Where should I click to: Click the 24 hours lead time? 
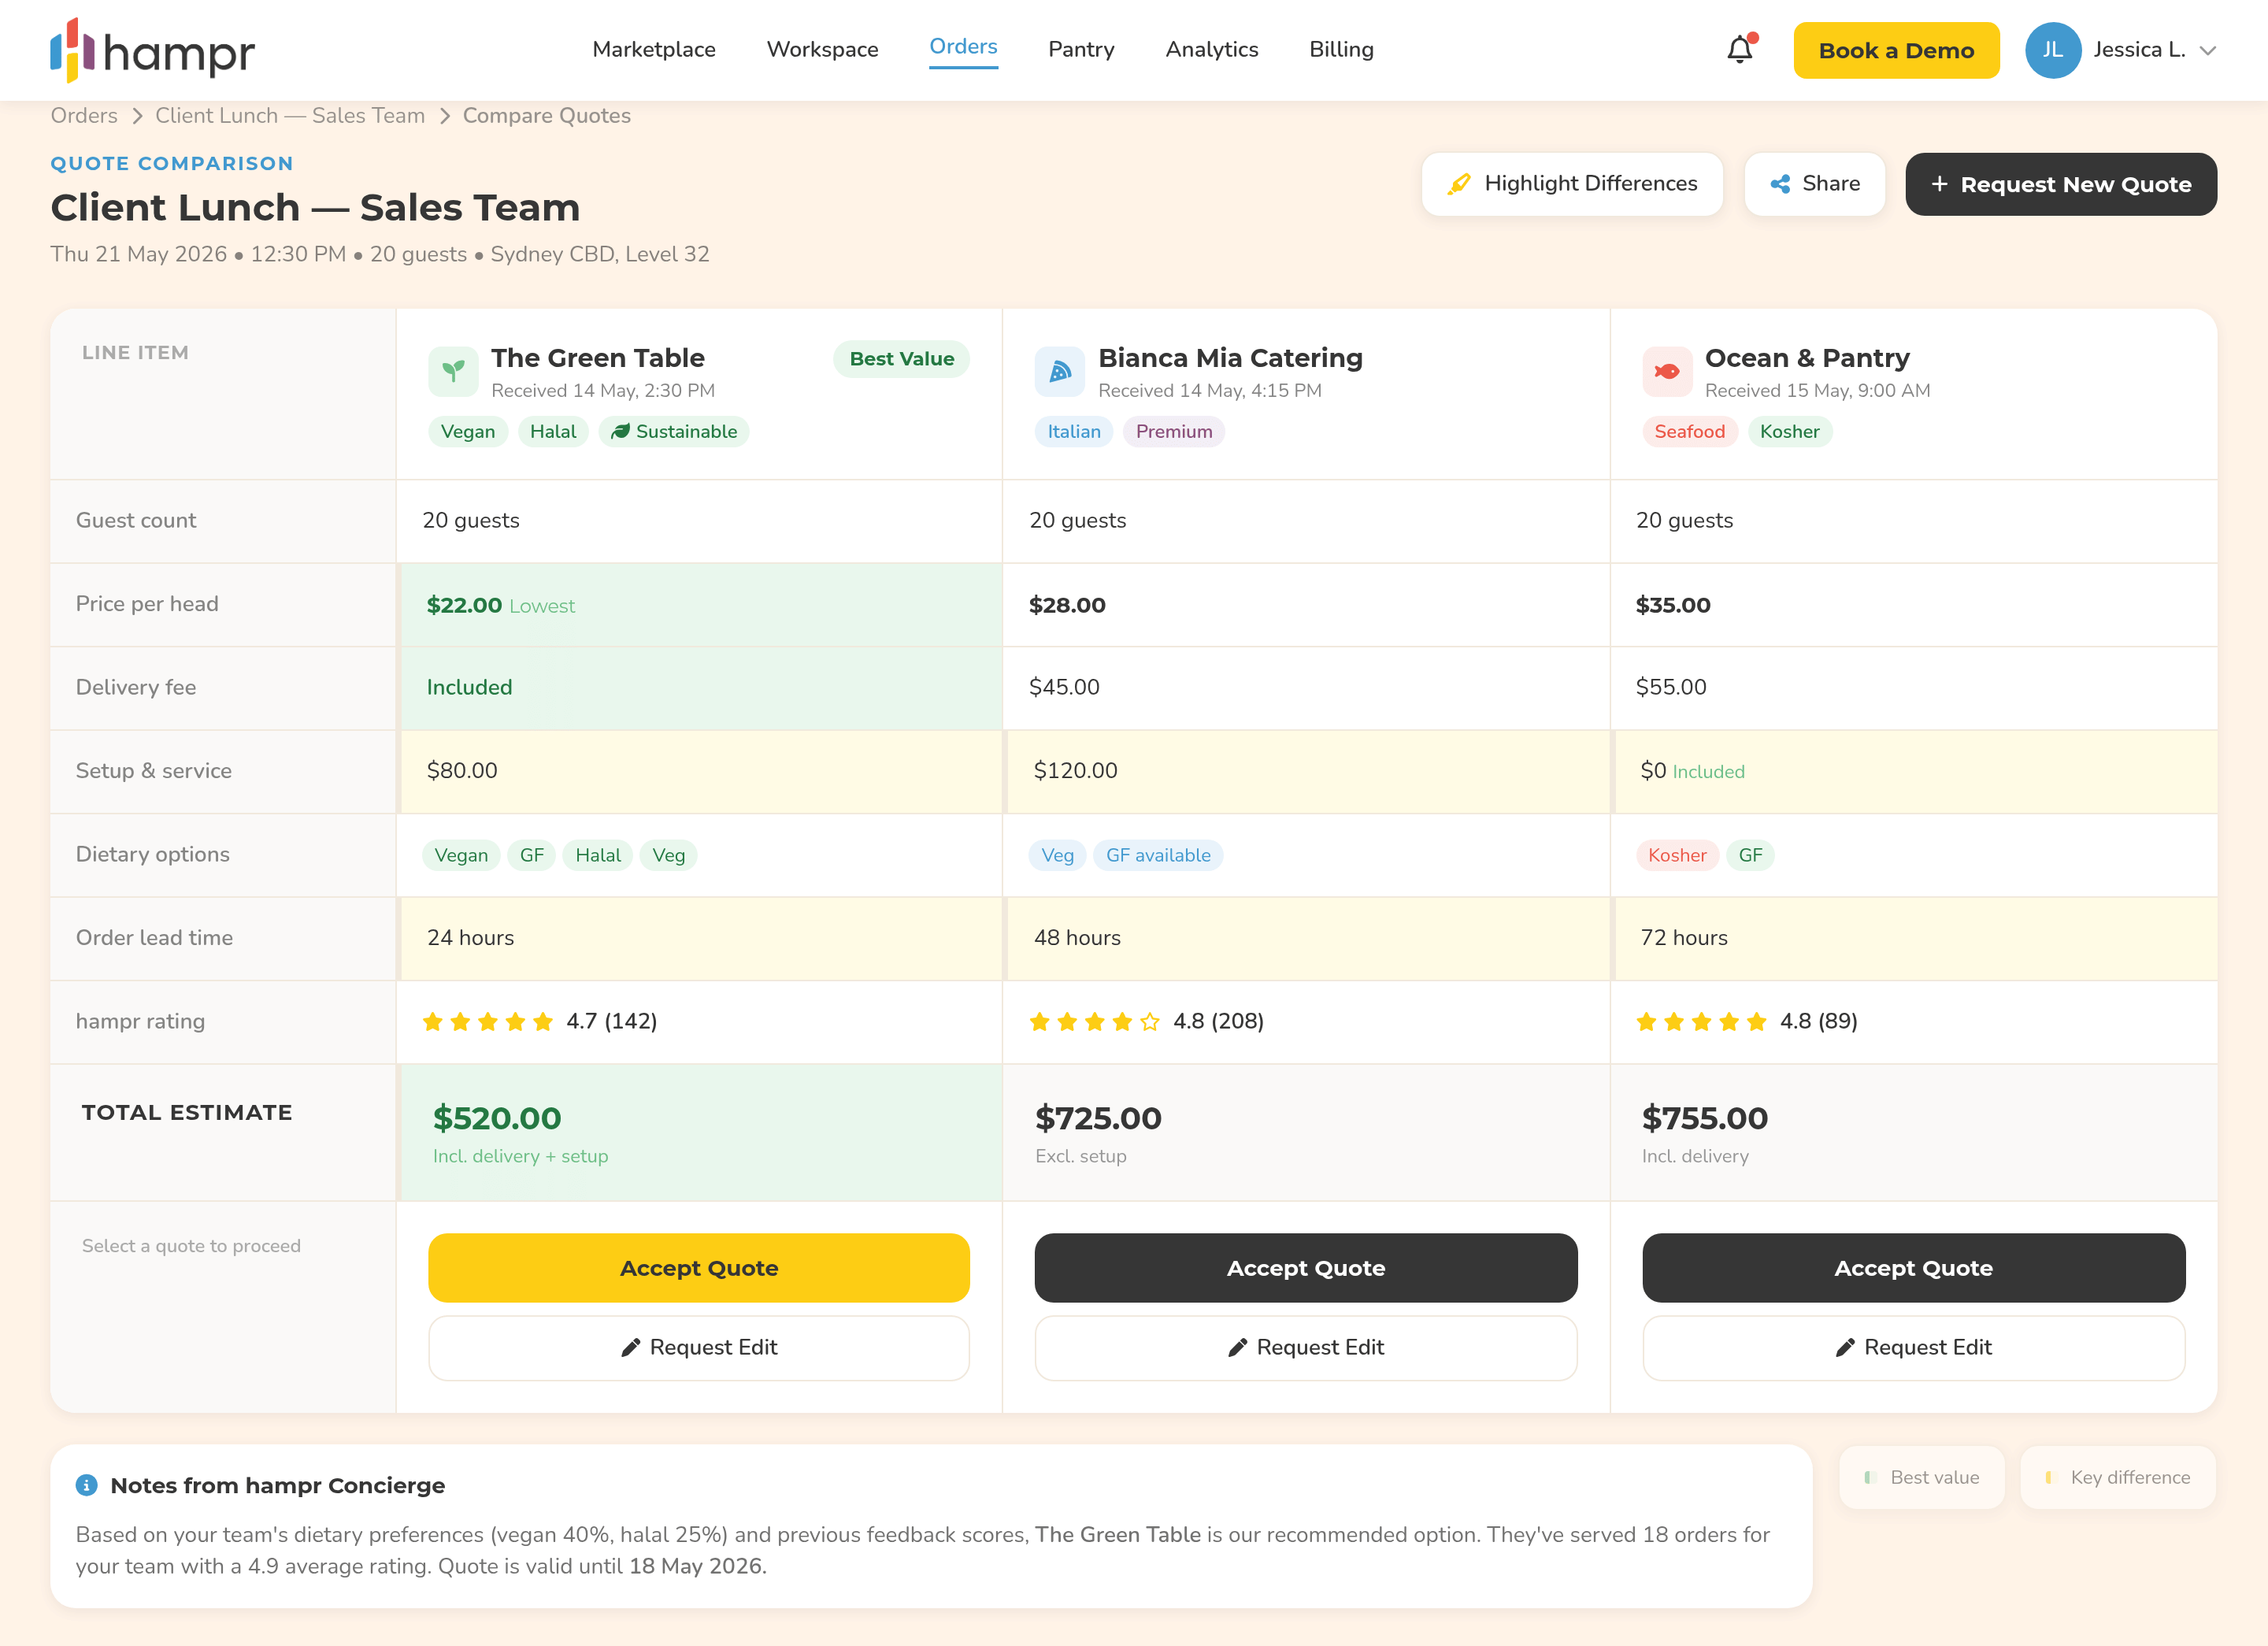(470, 937)
